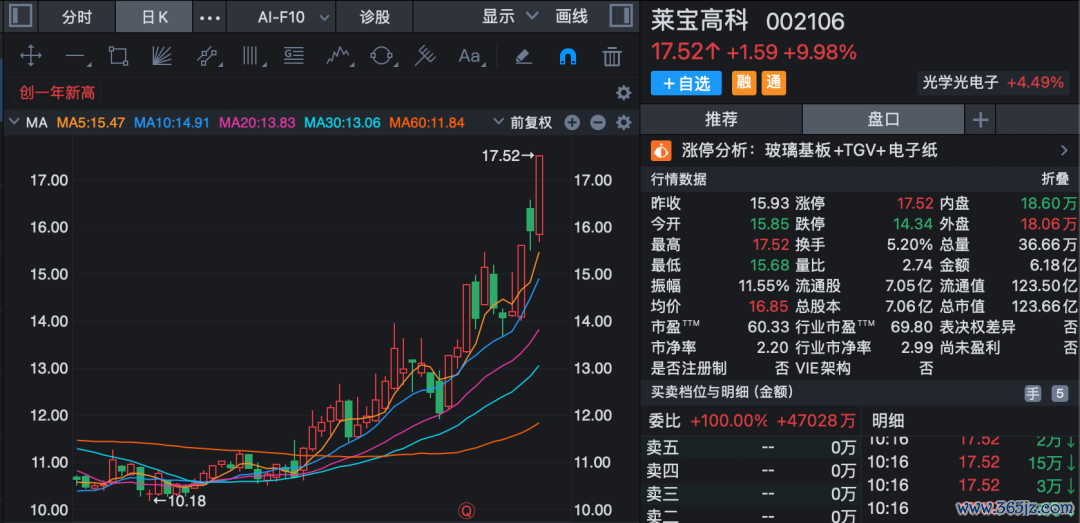Select the move/pan crosshair tool
Screen dimensions: 1080x523
[31, 56]
